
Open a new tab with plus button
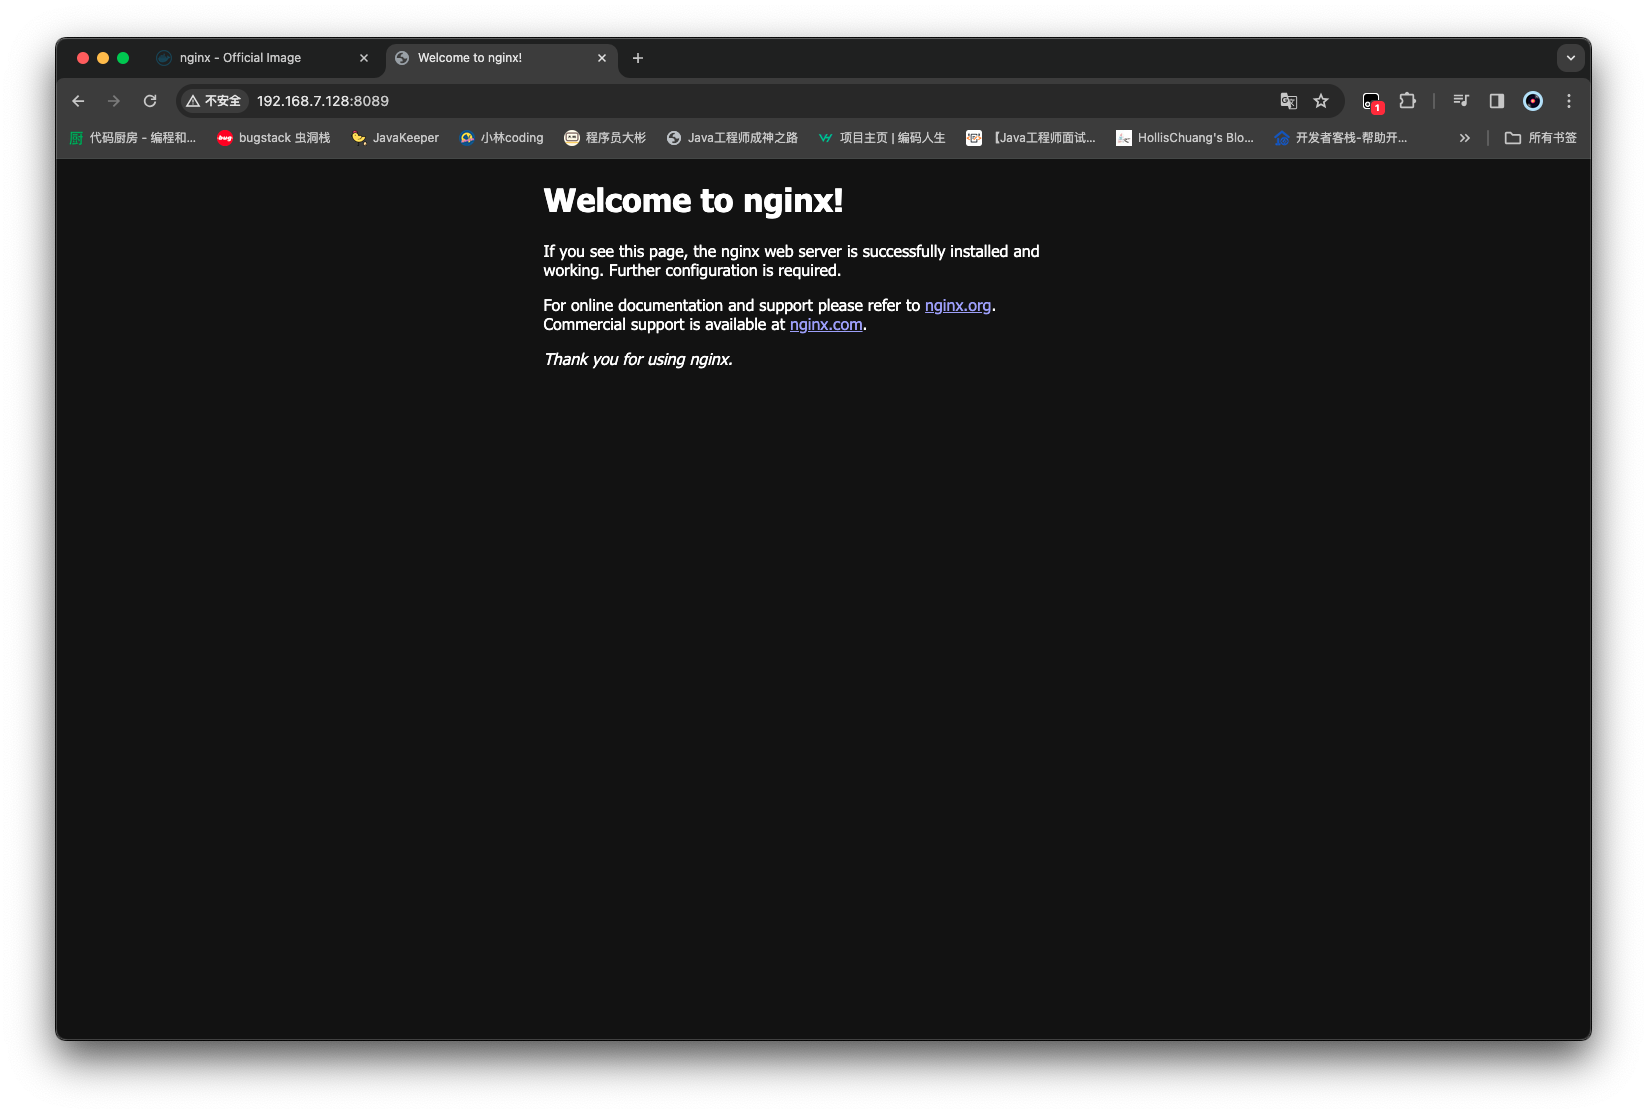click(x=638, y=58)
